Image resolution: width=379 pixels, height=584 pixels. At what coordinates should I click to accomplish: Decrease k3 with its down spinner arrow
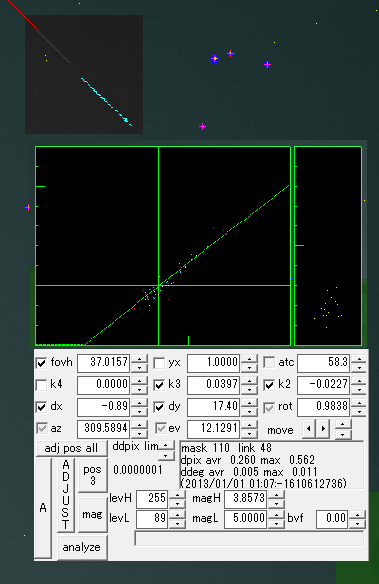click(x=249, y=390)
